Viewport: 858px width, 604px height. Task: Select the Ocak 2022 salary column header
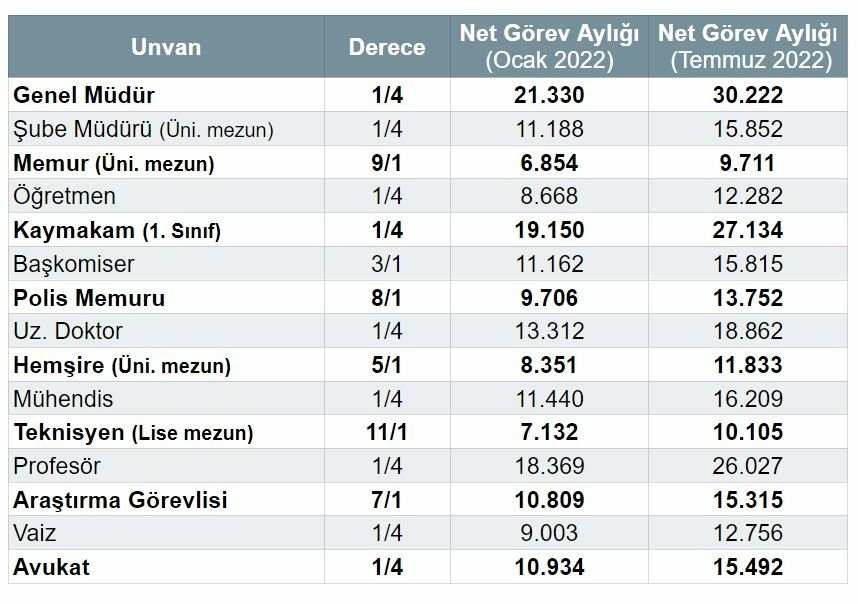(549, 47)
